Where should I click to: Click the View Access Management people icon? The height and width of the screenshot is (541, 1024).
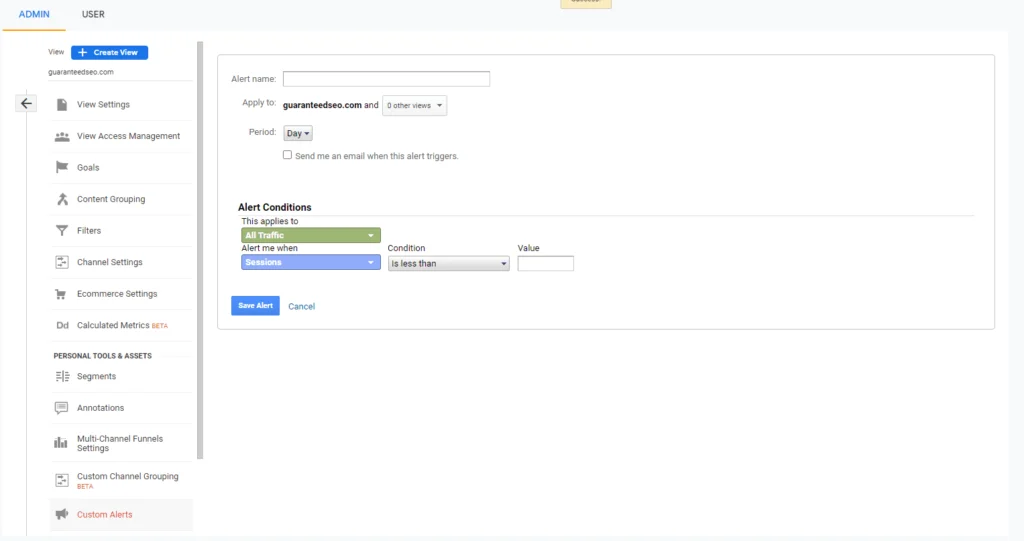62,136
